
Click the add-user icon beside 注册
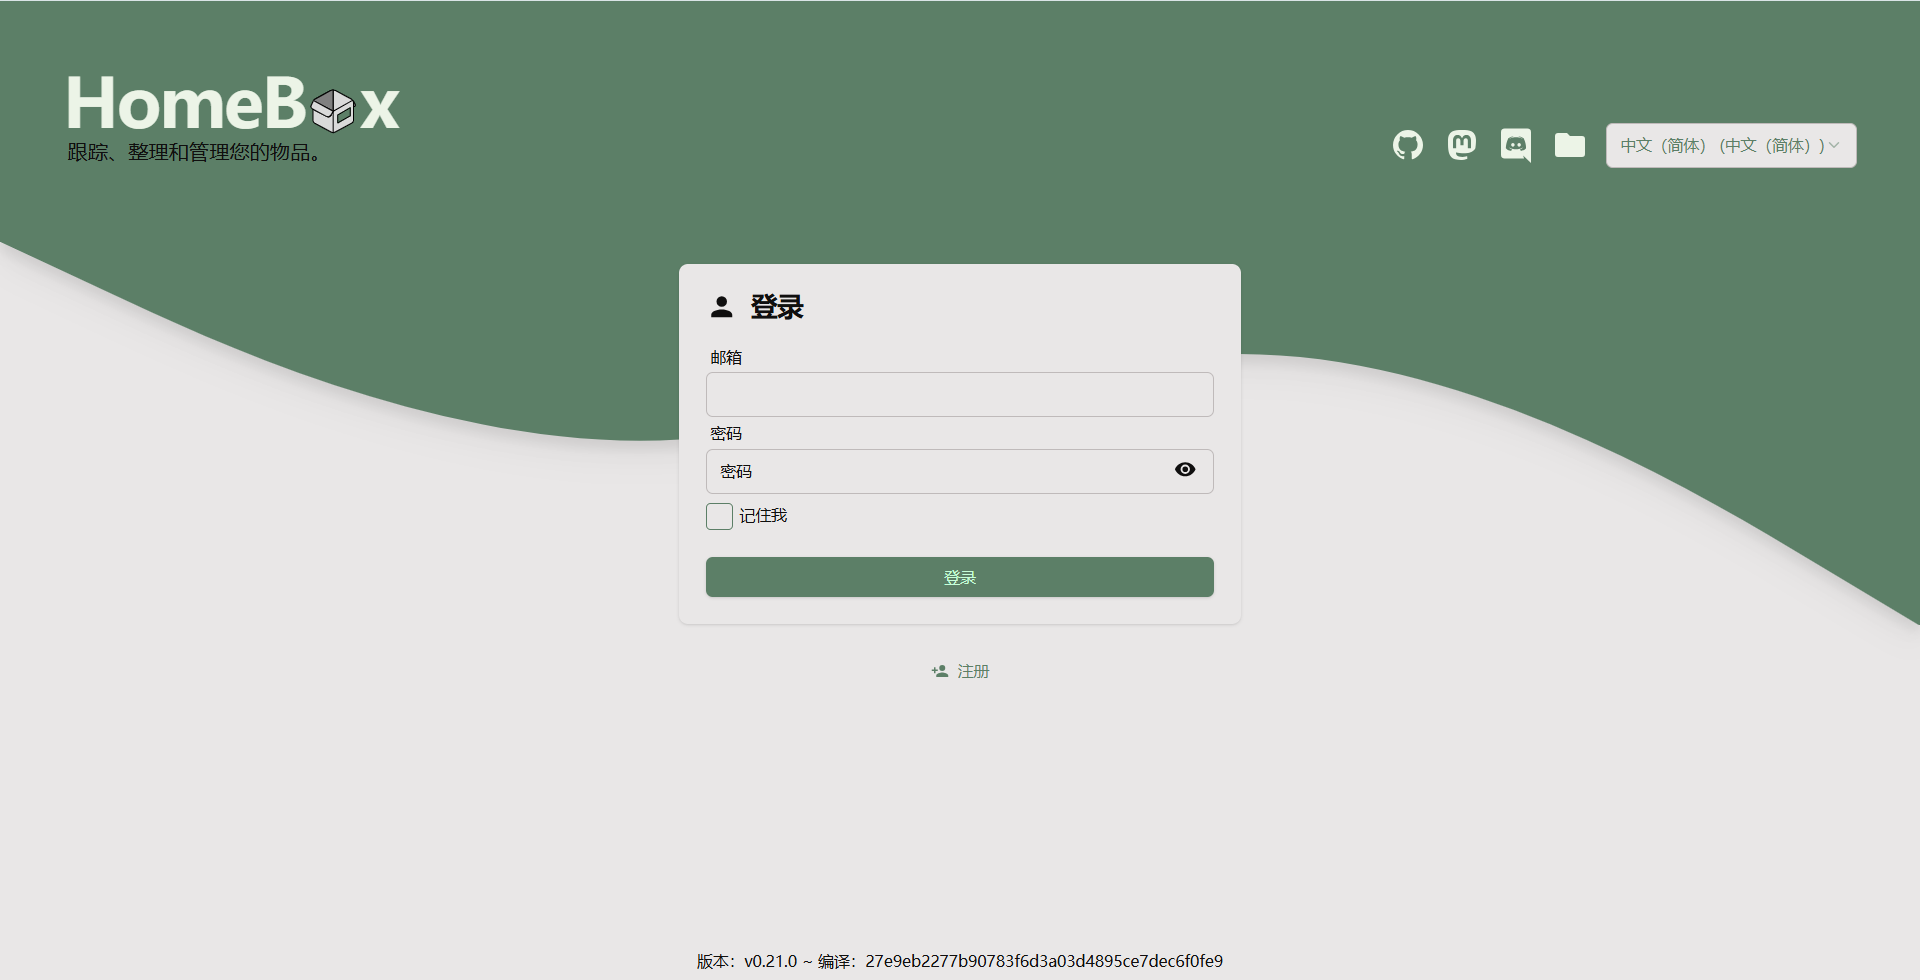pos(938,671)
